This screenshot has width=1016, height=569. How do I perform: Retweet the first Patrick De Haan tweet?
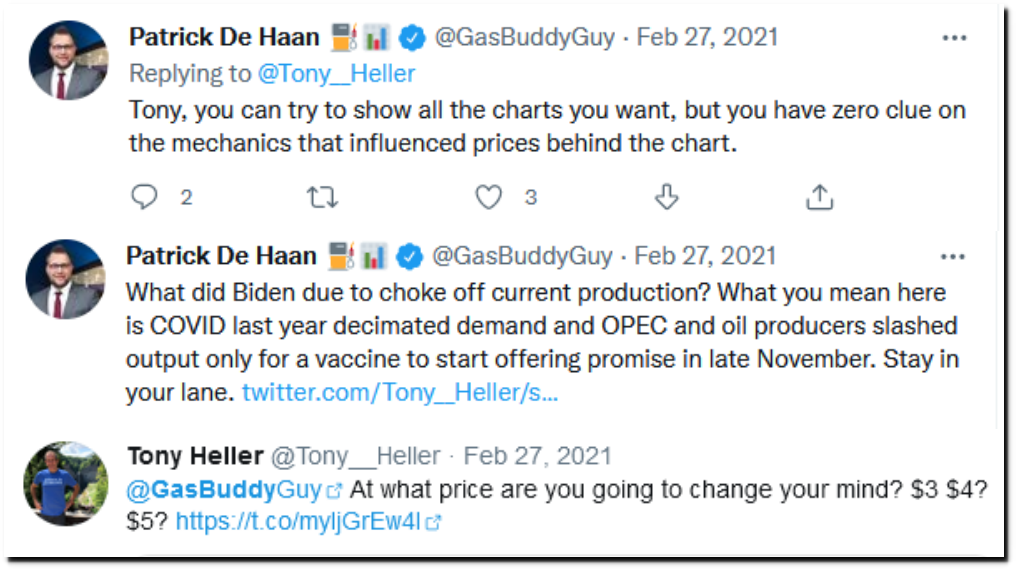322,197
